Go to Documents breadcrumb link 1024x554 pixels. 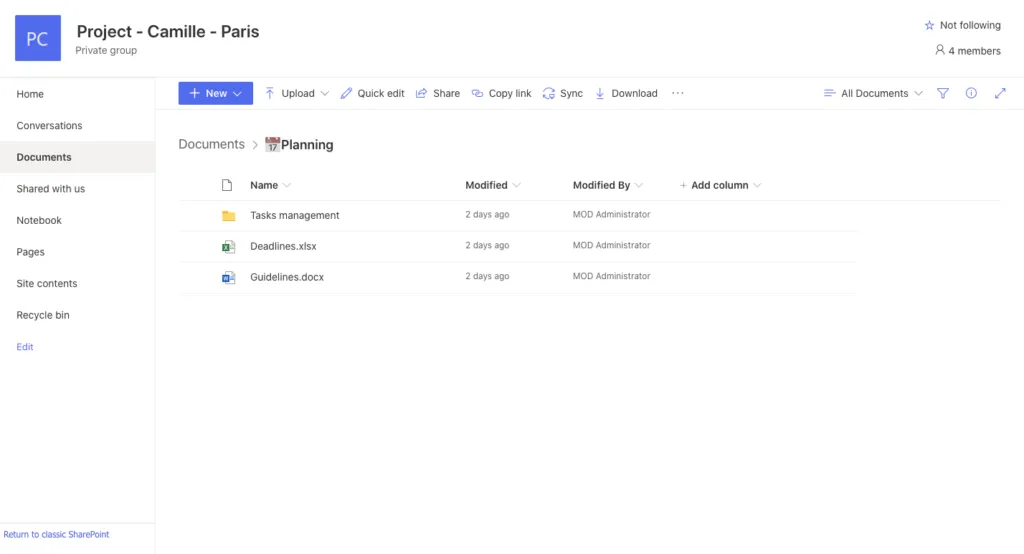pyautogui.click(x=212, y=144)
